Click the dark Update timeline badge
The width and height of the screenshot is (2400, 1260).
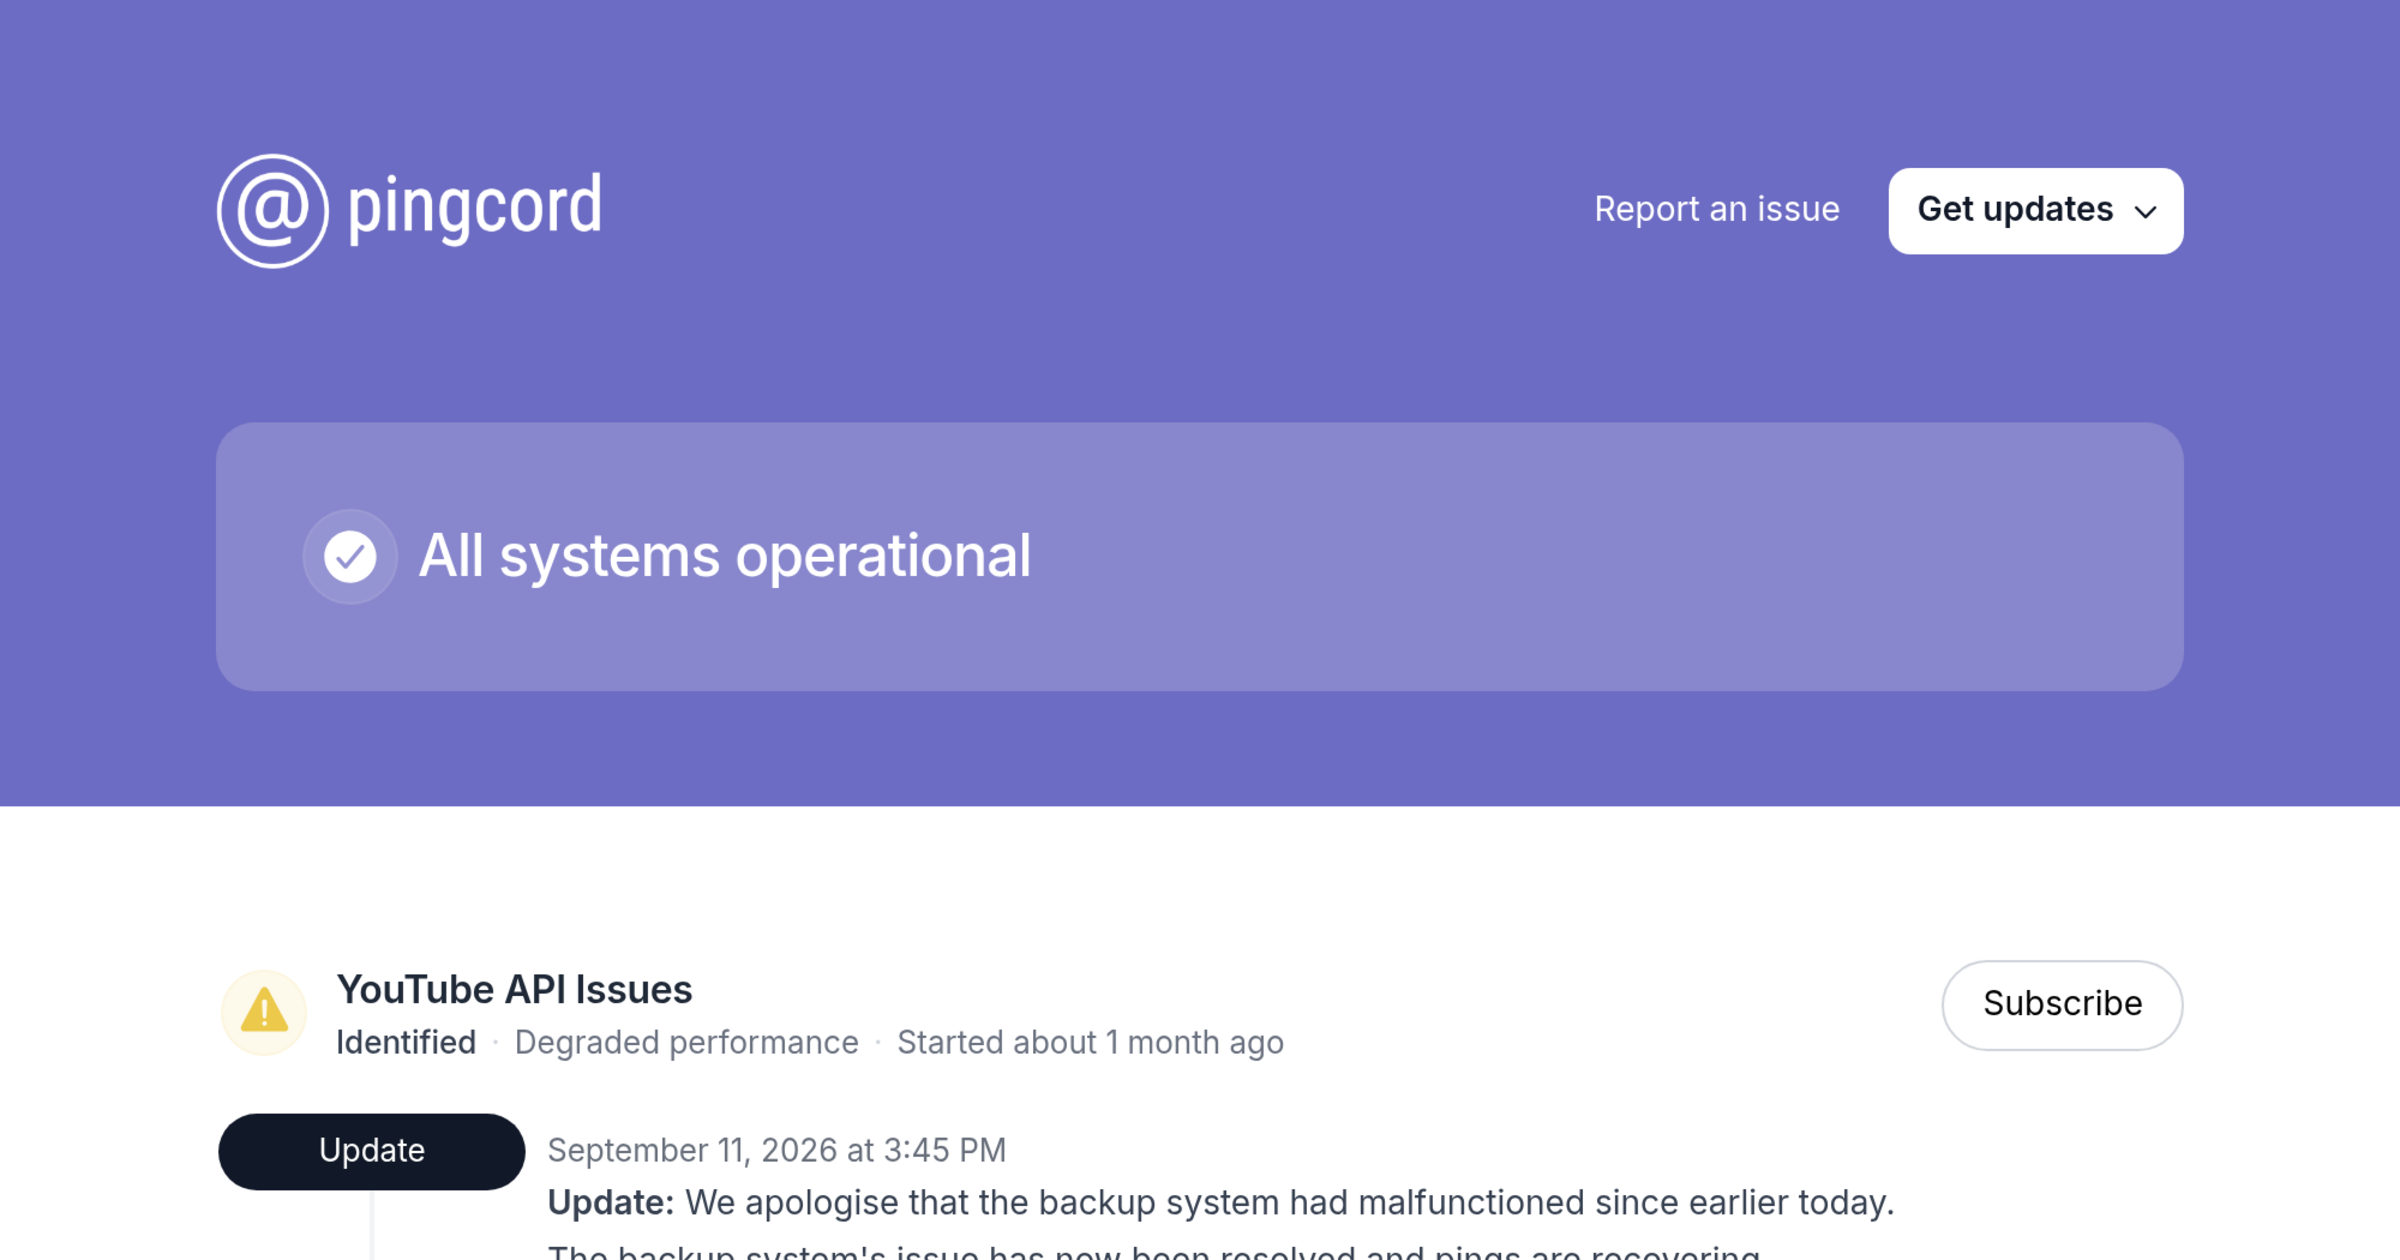pyautogui.click(x=371, y=1151)
